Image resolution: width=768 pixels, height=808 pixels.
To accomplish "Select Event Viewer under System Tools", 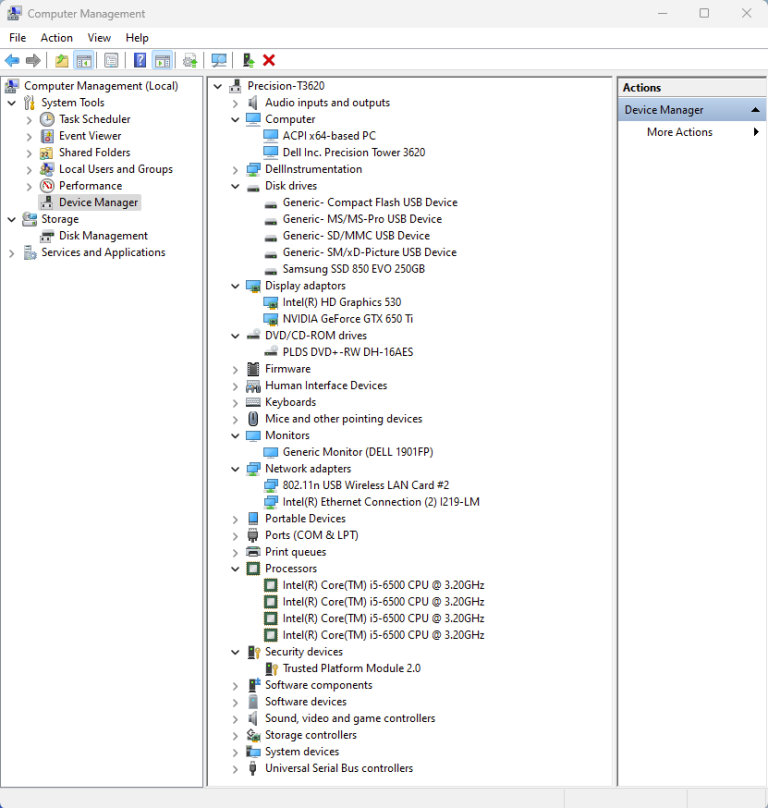I will (89, 136).
